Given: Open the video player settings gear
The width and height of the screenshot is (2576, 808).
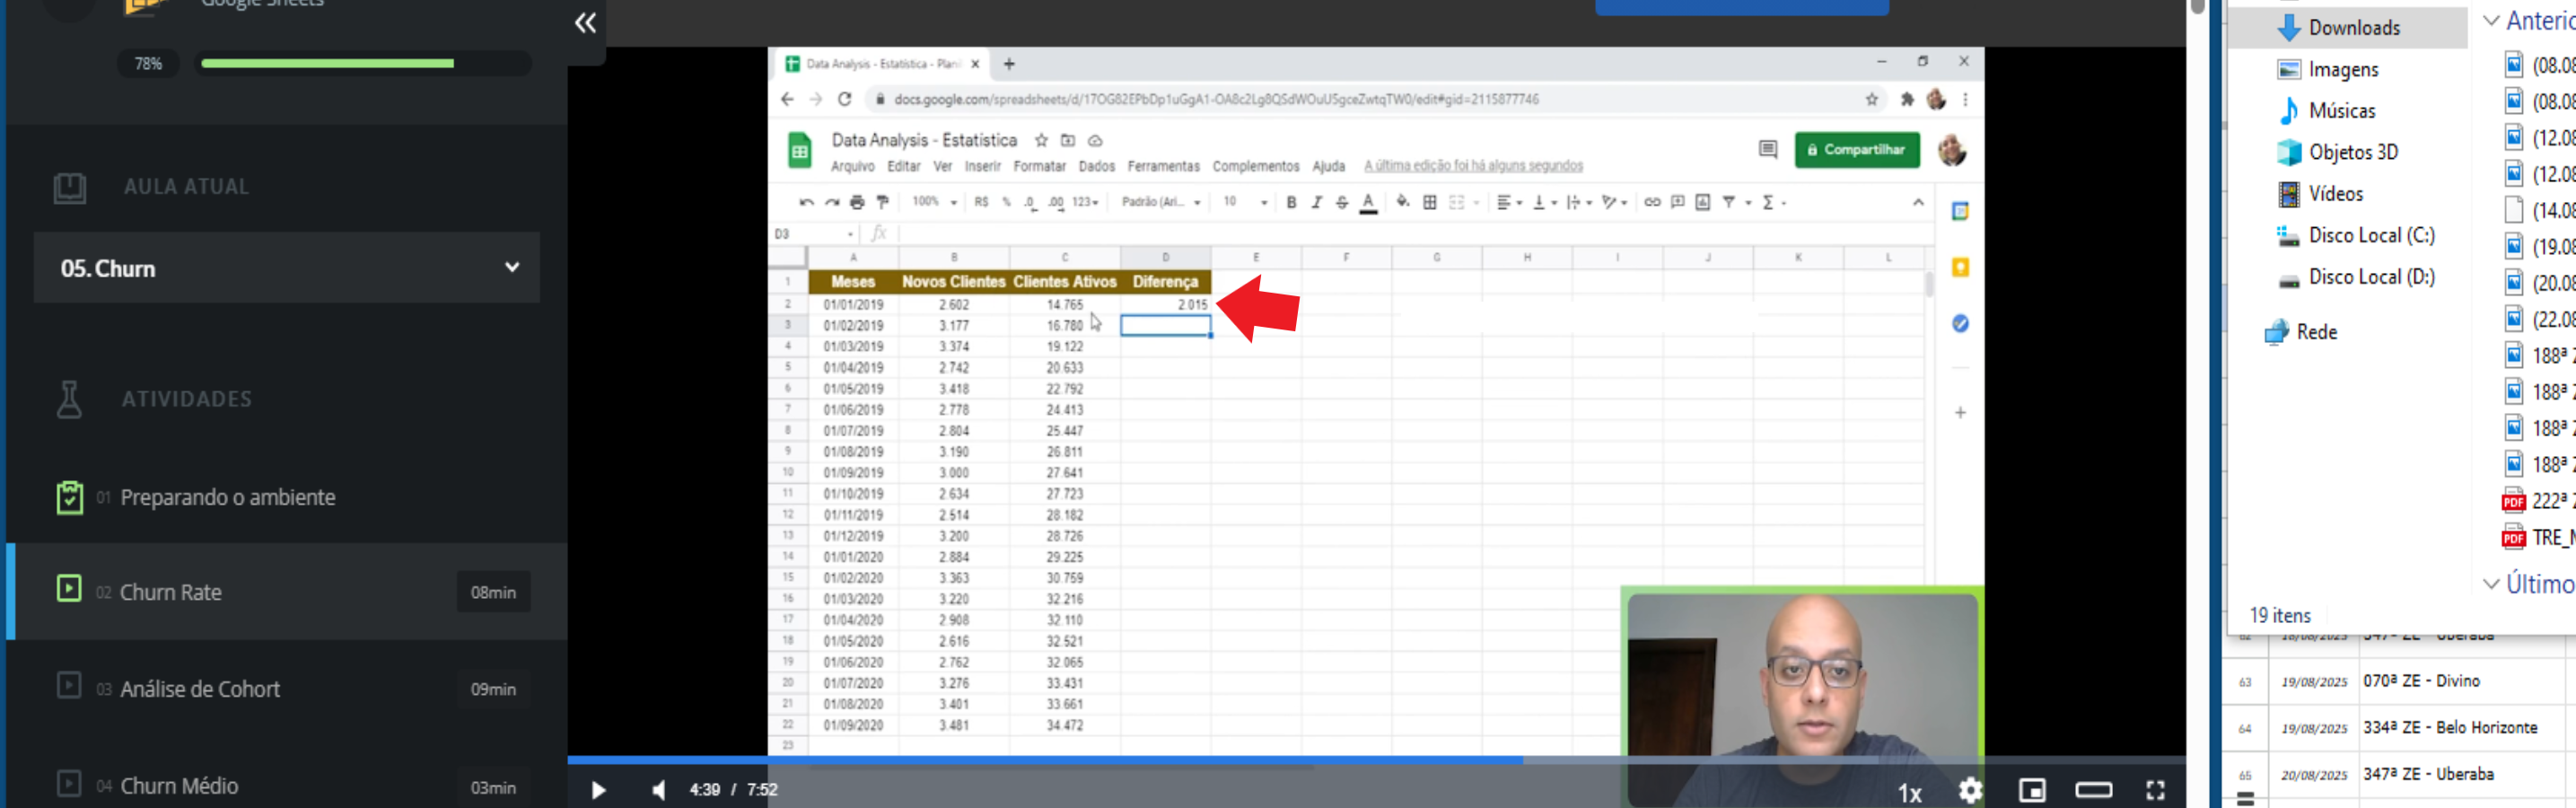Looking at the screenshot, I should coord(1970,790).
